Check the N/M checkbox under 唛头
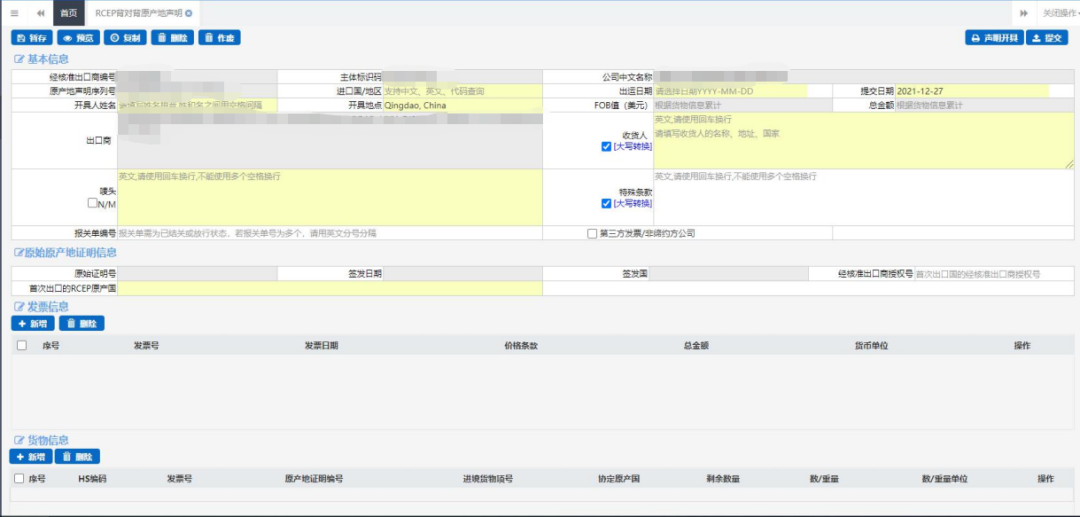The image size is (1080, 517). point(92,203)
